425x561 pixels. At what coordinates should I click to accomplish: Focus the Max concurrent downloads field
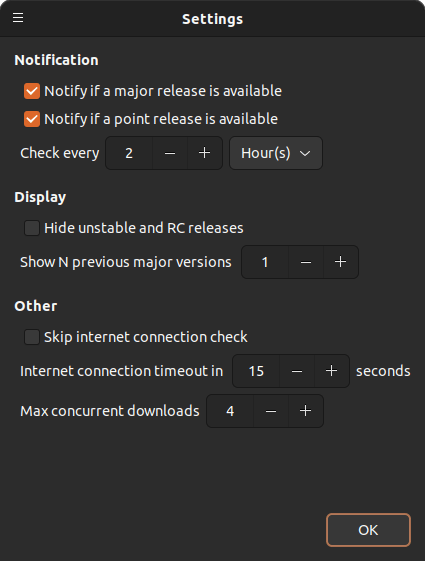click(x=230, y=411)
